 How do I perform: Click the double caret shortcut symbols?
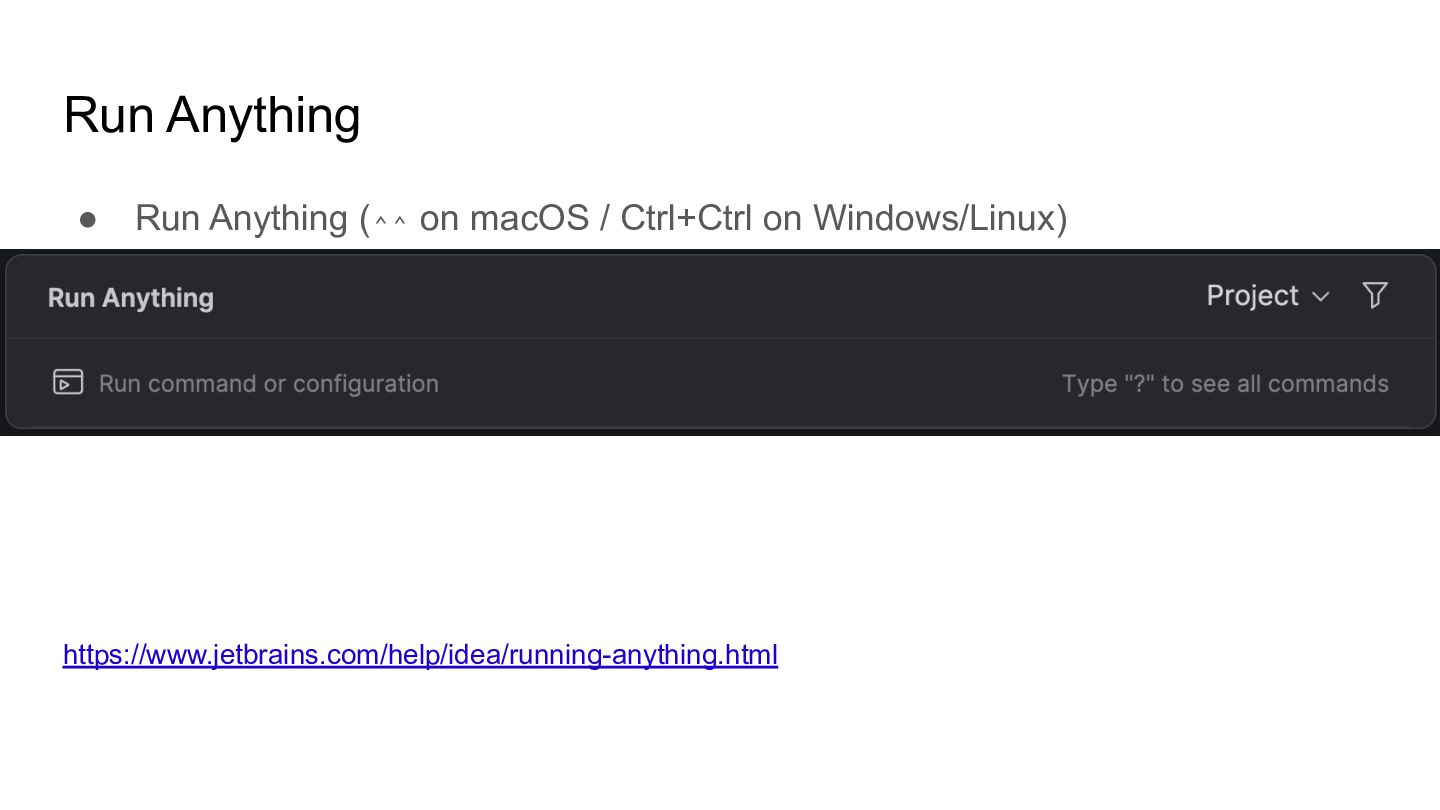pos(390,221)
